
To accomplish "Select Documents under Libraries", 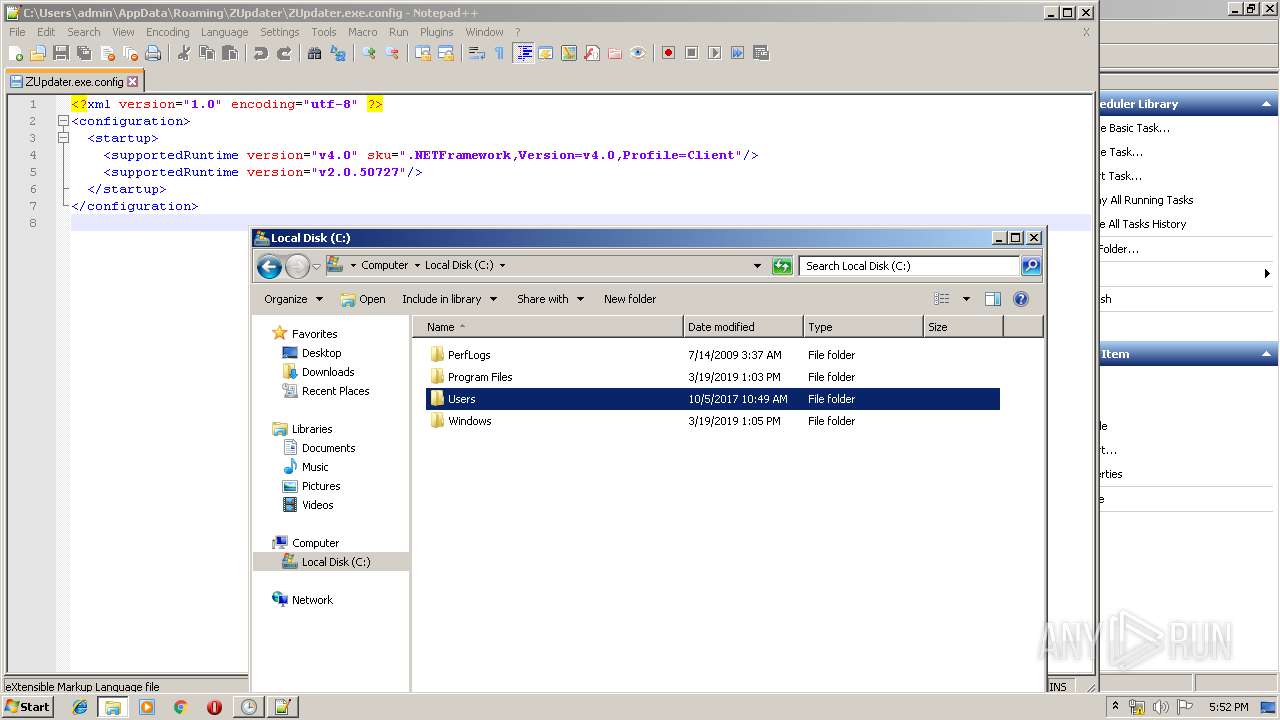I will click(x=328, y=448).
